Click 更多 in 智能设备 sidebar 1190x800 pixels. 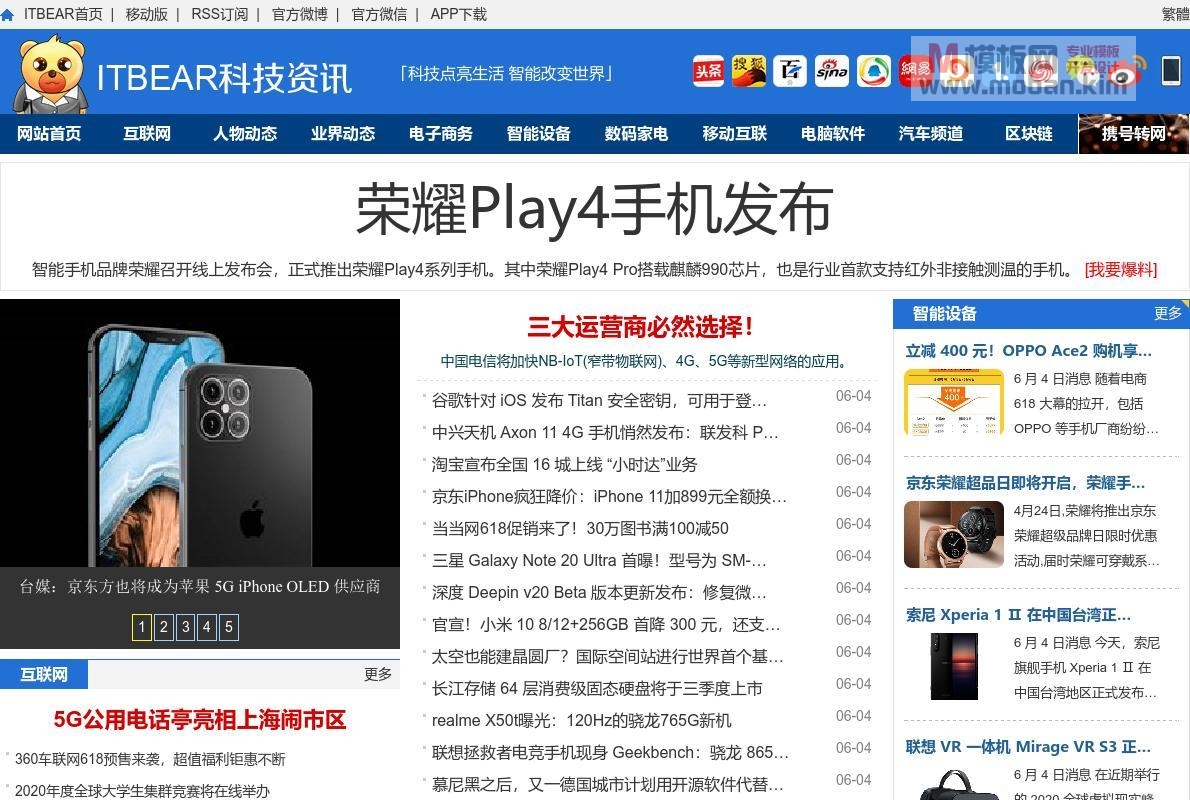(1167, 313)
